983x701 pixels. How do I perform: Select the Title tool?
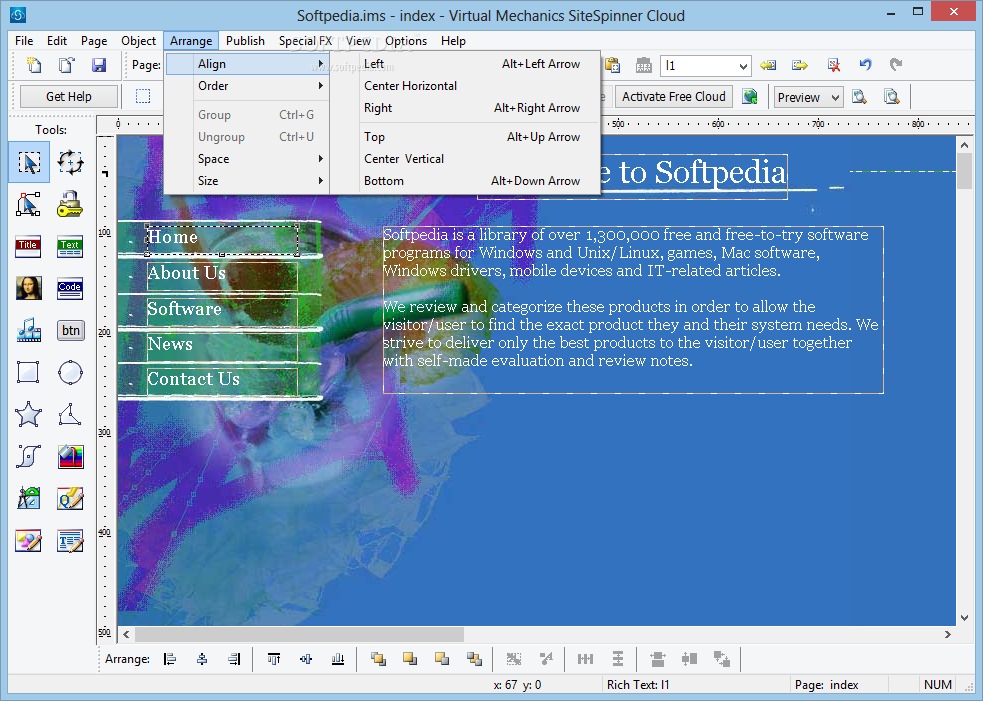[x=28, y=247]
